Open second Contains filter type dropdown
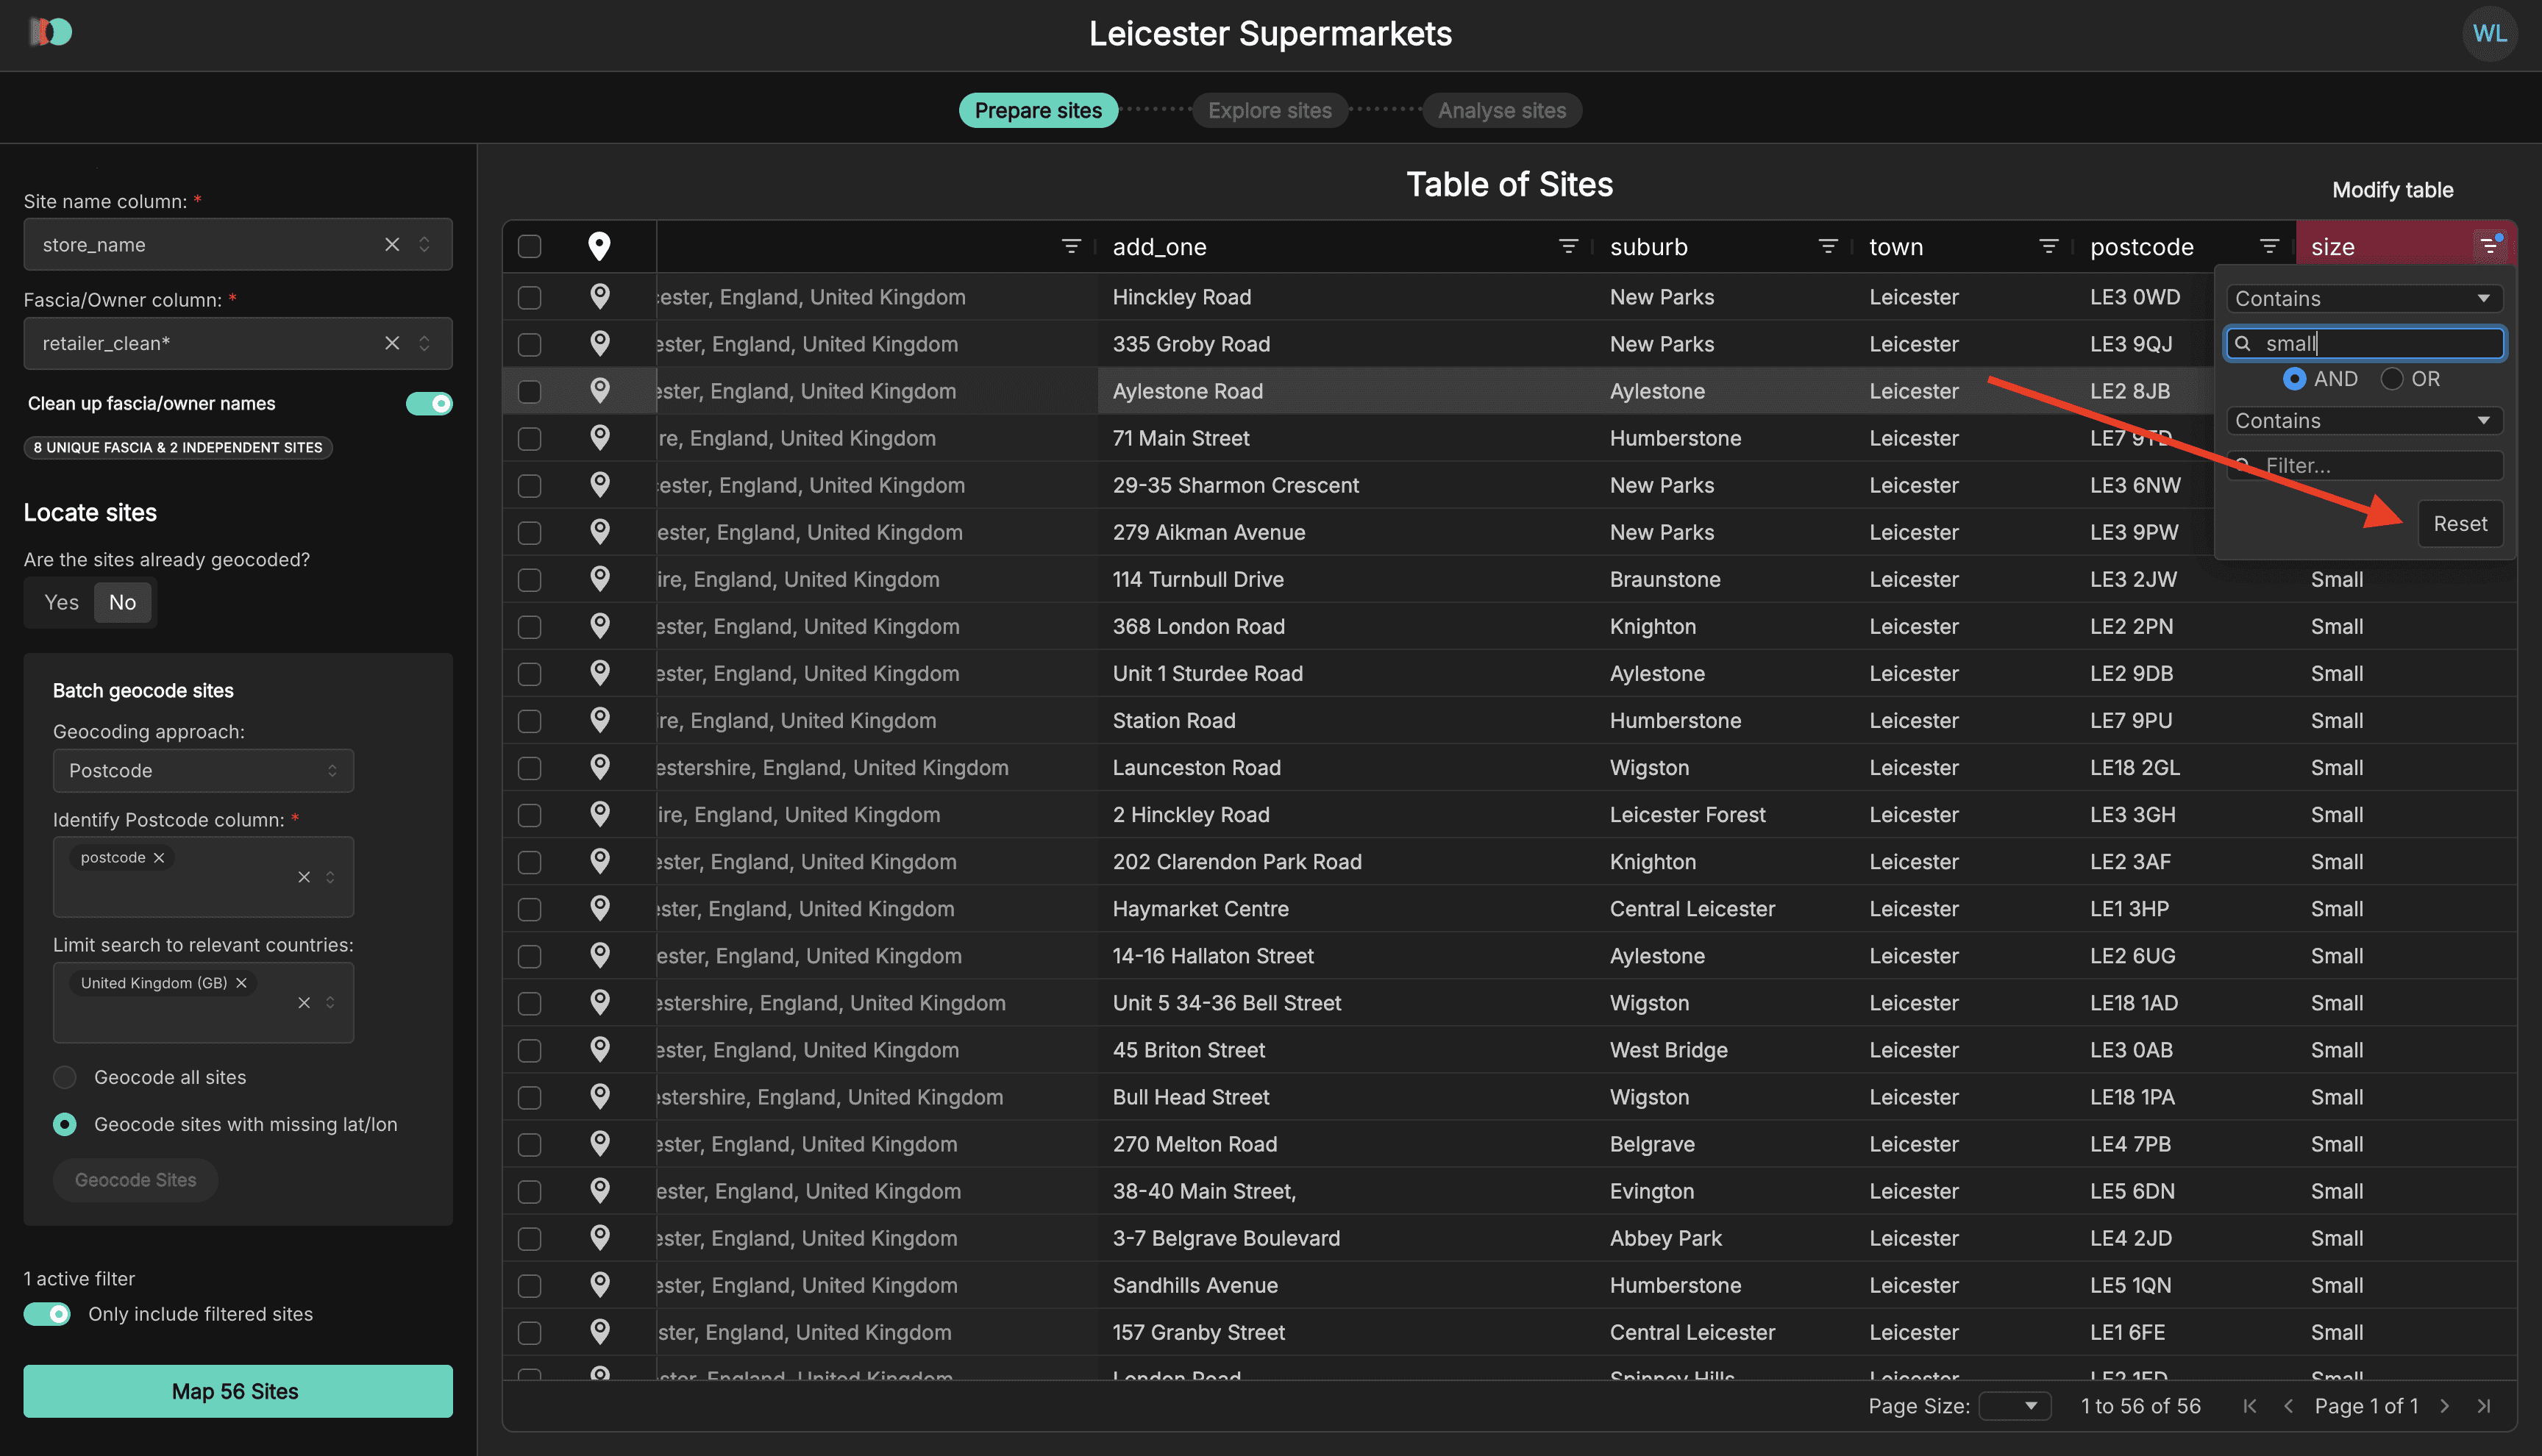Viewport: 2542px width, 1456px height. click(2364, 420)
